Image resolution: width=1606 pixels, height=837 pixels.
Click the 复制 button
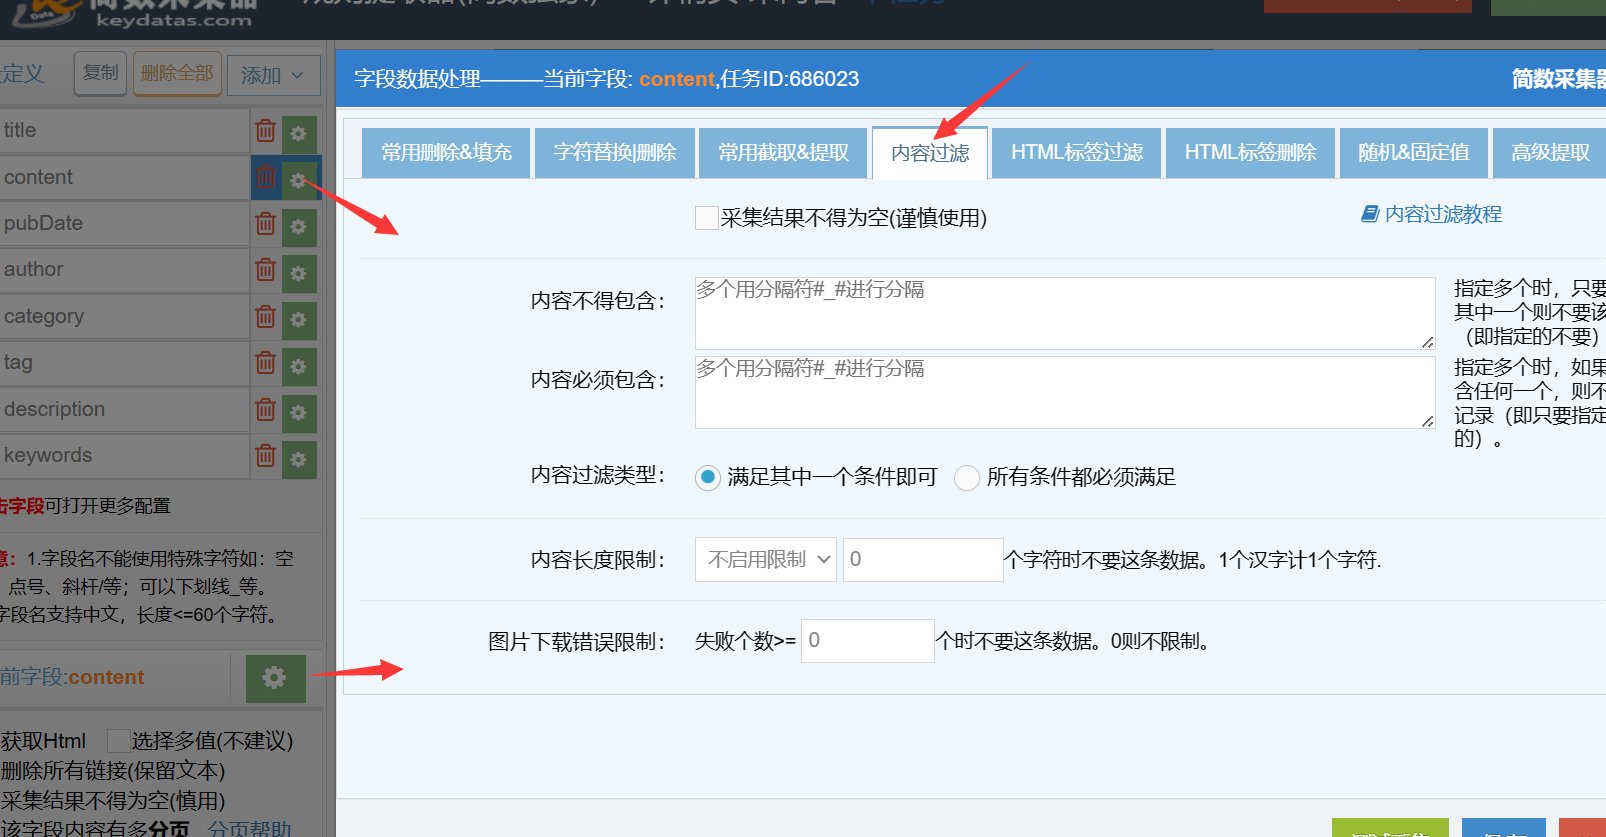pyautogui.click(x=101, y=73)
